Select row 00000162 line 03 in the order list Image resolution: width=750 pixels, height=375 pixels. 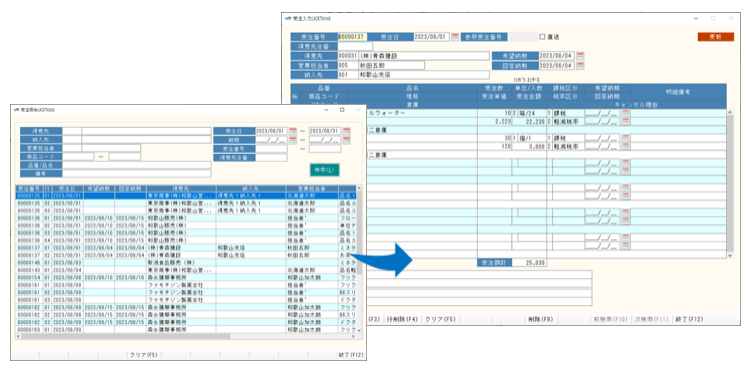click(187, 322)
